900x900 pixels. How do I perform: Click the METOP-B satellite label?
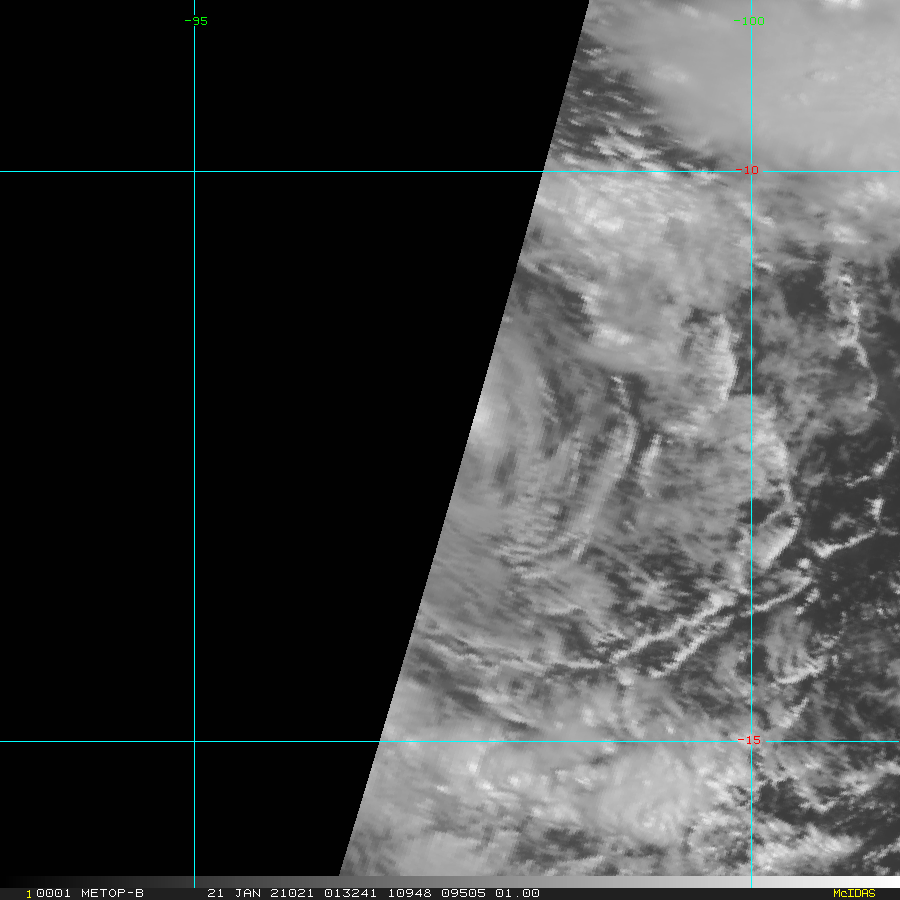[112, 893]
